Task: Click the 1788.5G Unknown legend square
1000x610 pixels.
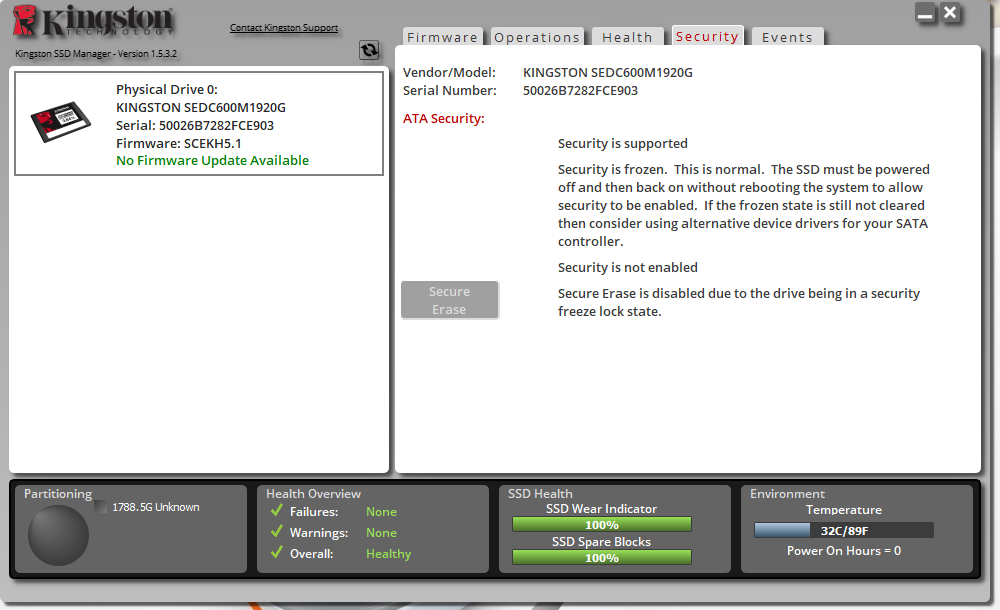Action: click(101, 507)
